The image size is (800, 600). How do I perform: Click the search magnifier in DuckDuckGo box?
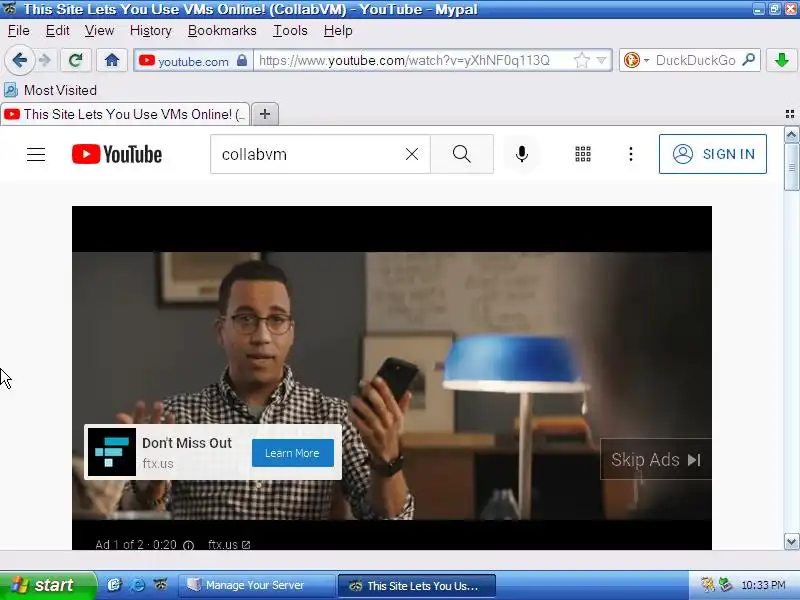[748, 60]
